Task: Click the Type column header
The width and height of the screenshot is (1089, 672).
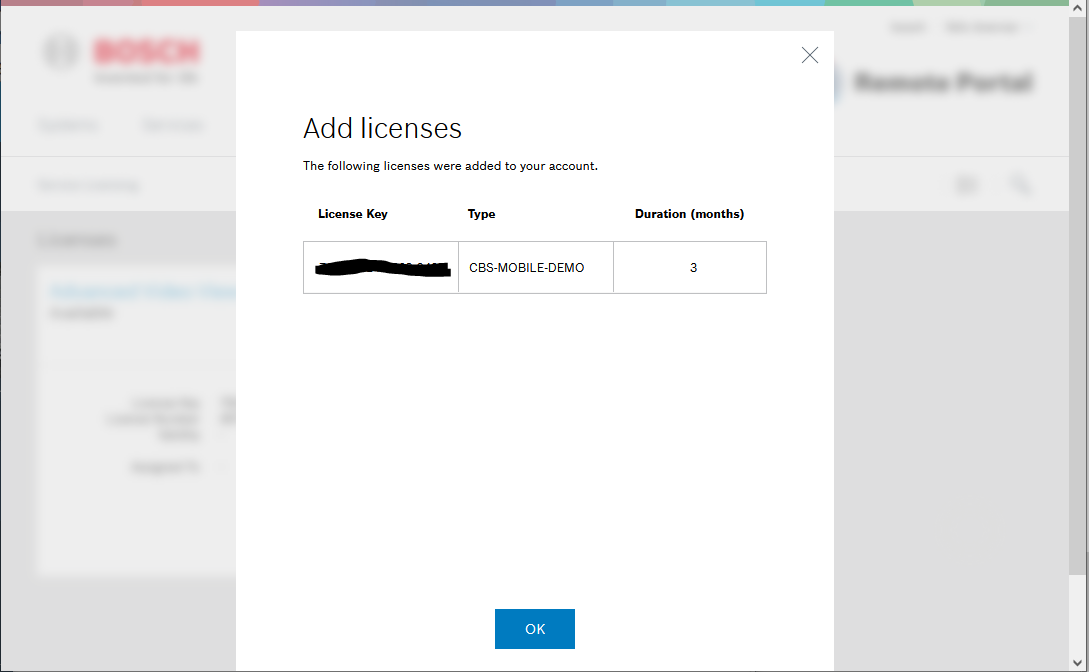Action: click(x=481, y=214)
